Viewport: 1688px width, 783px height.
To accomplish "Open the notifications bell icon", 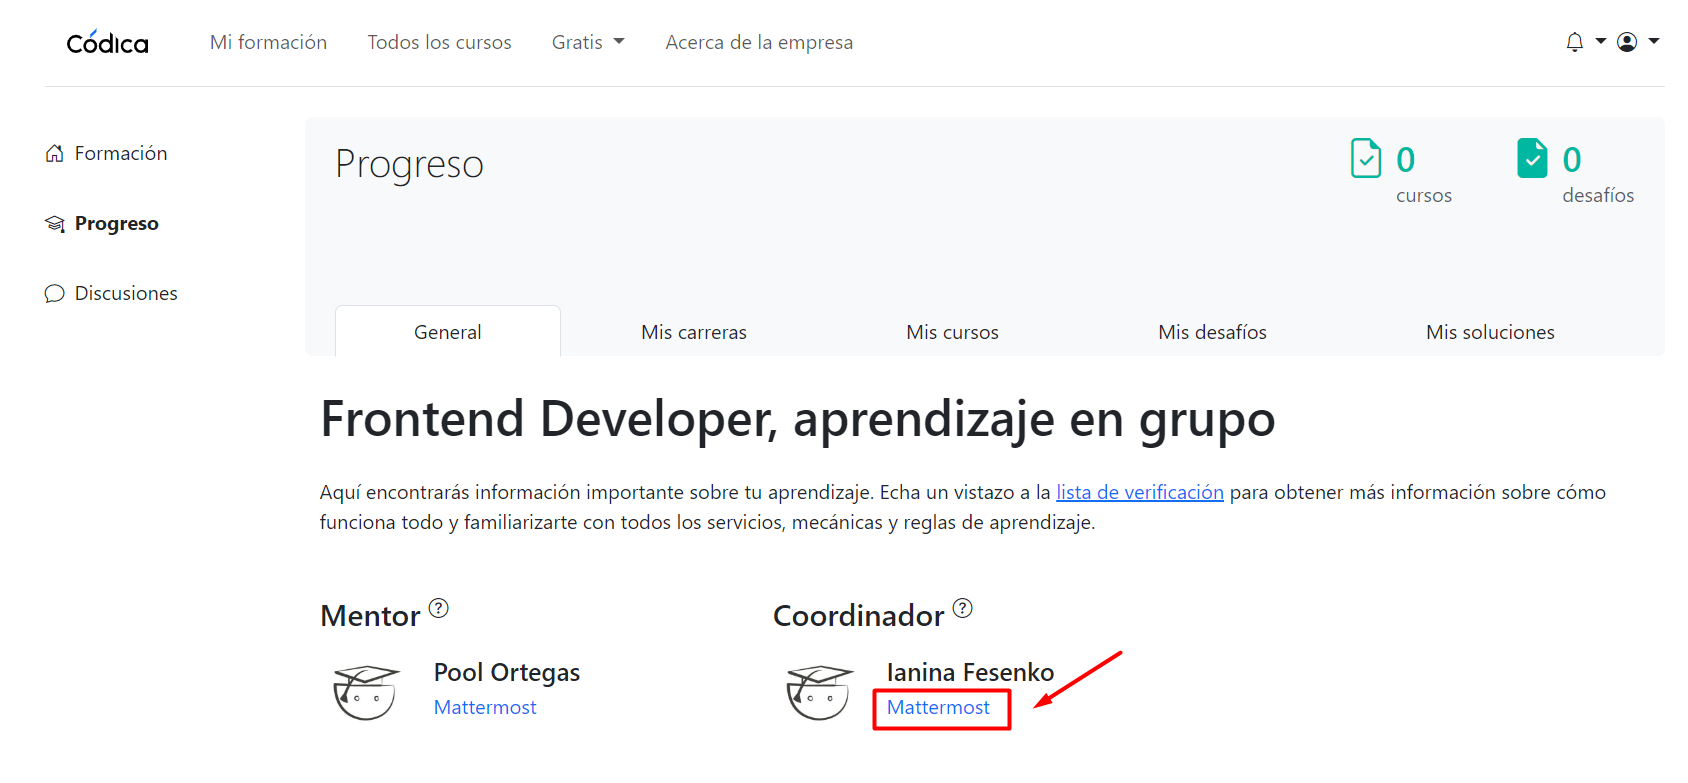I will click(1574, 42).
